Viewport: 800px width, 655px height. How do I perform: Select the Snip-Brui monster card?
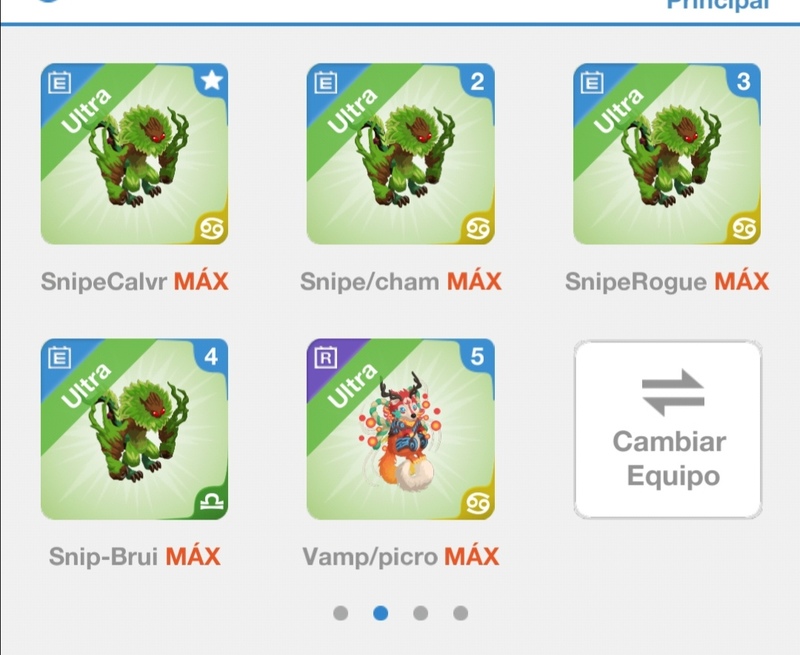[x=135, y=429]
